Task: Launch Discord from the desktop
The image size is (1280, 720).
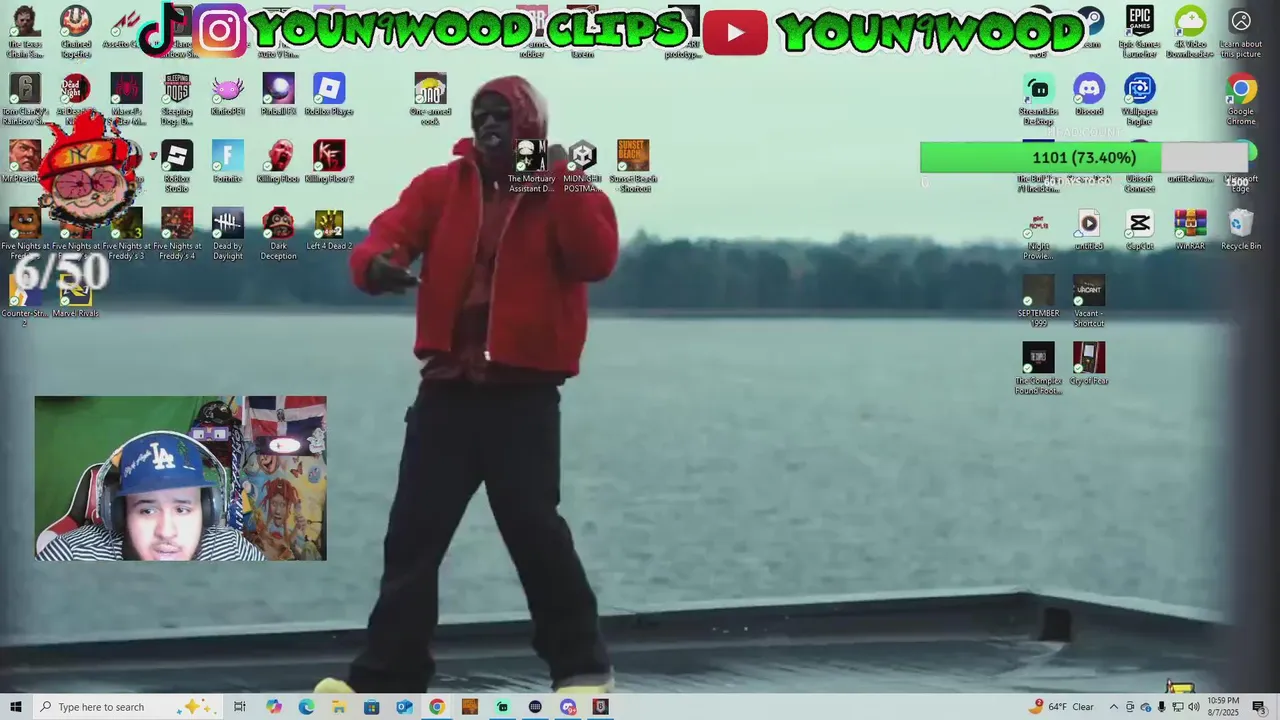Action: click(x=1088, y=95)
